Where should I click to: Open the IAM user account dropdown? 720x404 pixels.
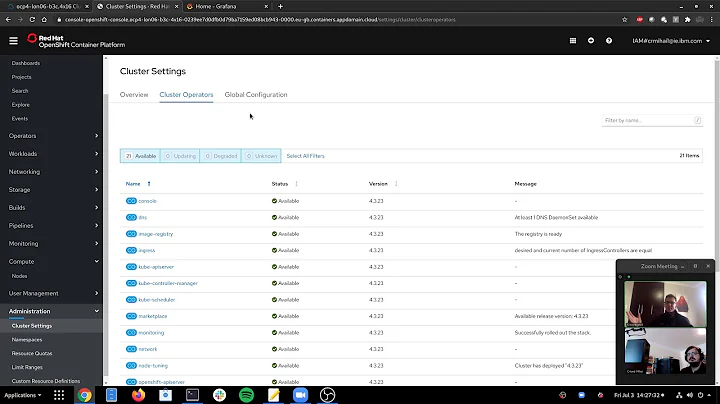pyautogui.click(x=671, y=41)
